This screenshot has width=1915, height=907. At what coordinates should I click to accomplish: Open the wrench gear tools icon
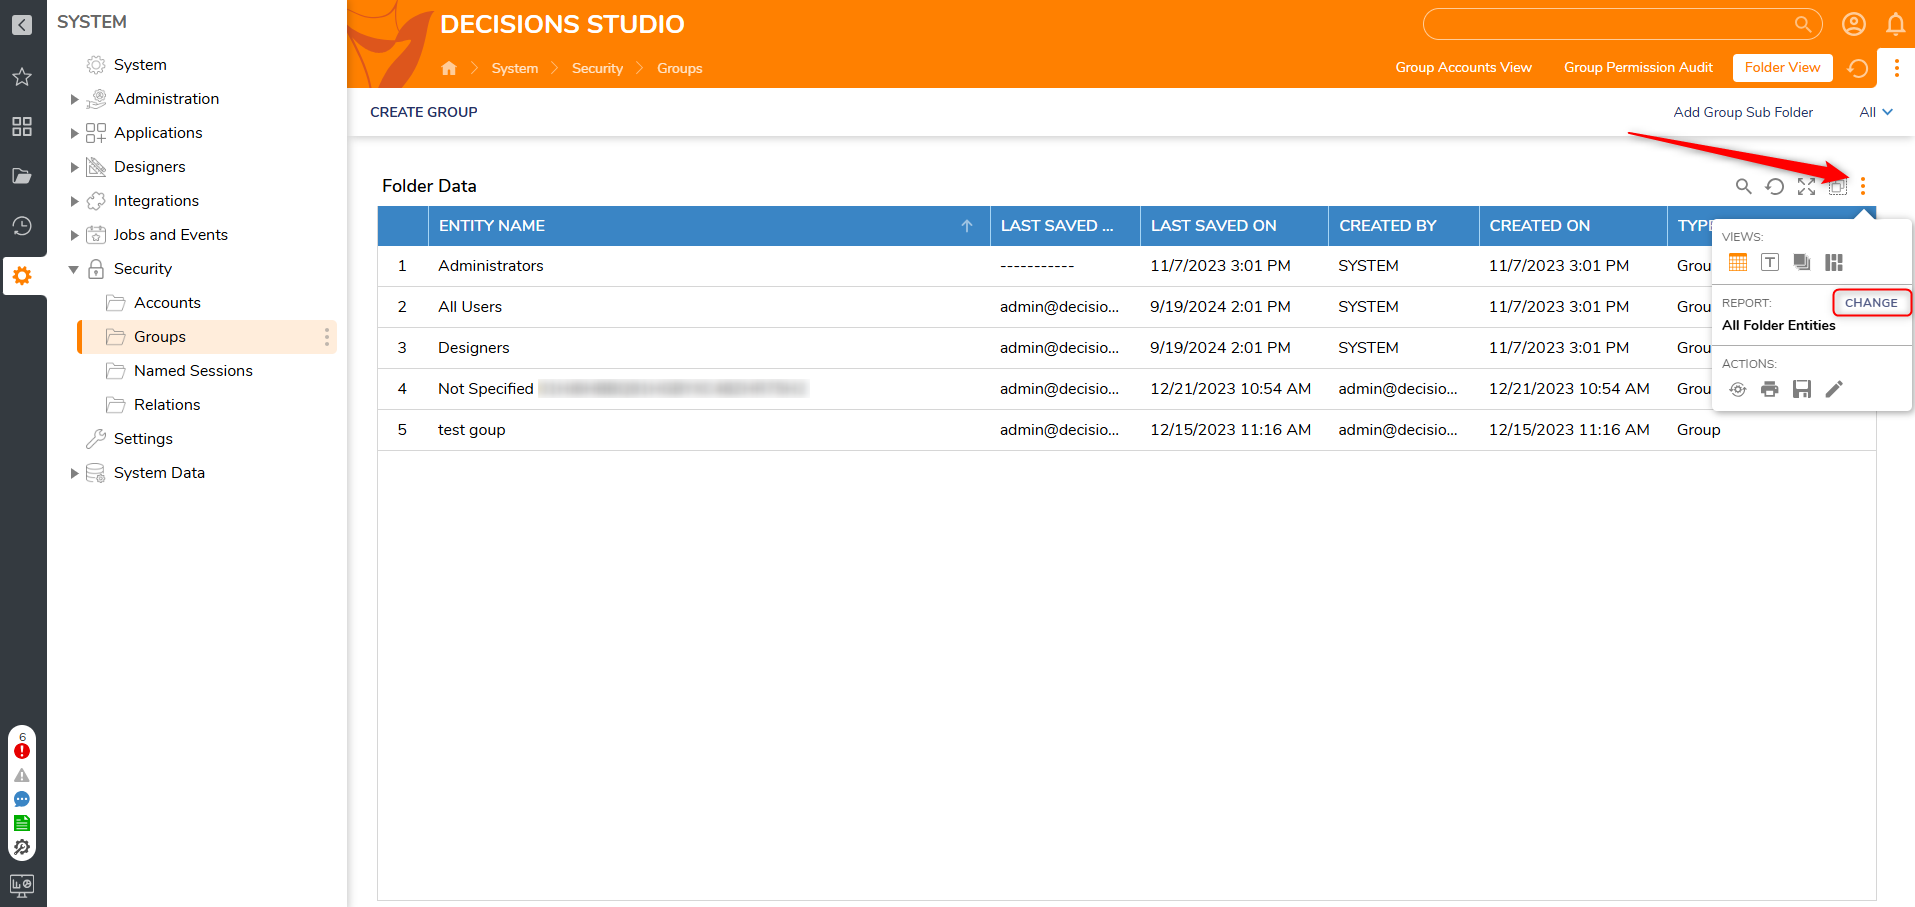pyautogui.click(x=22, y=847)
